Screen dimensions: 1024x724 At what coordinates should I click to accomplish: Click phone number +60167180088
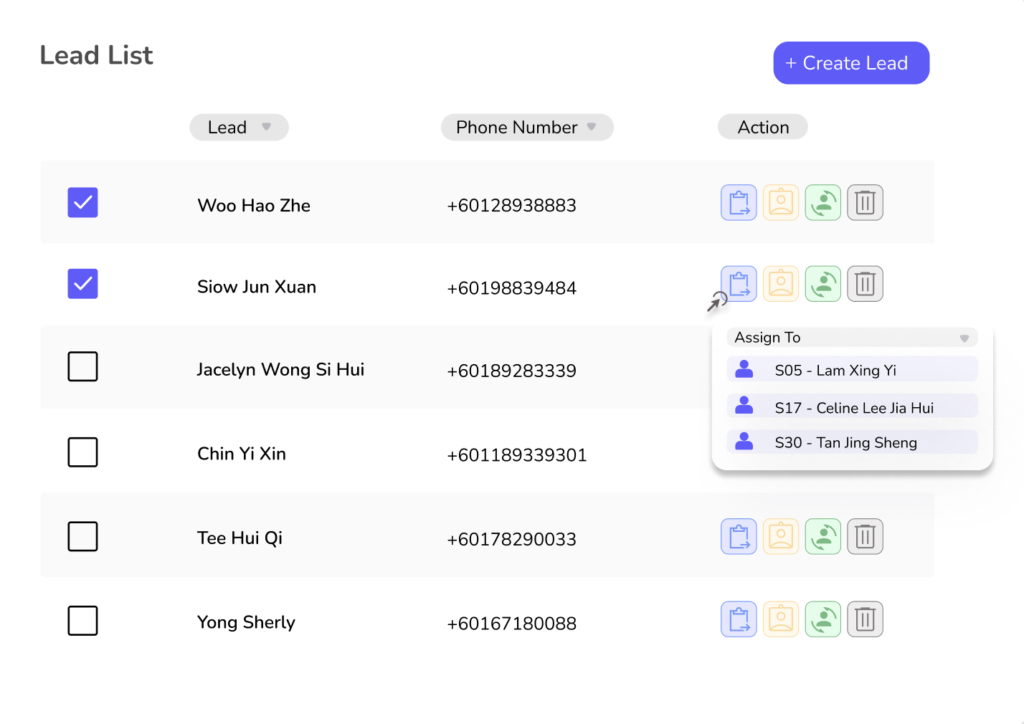(511, 623)
